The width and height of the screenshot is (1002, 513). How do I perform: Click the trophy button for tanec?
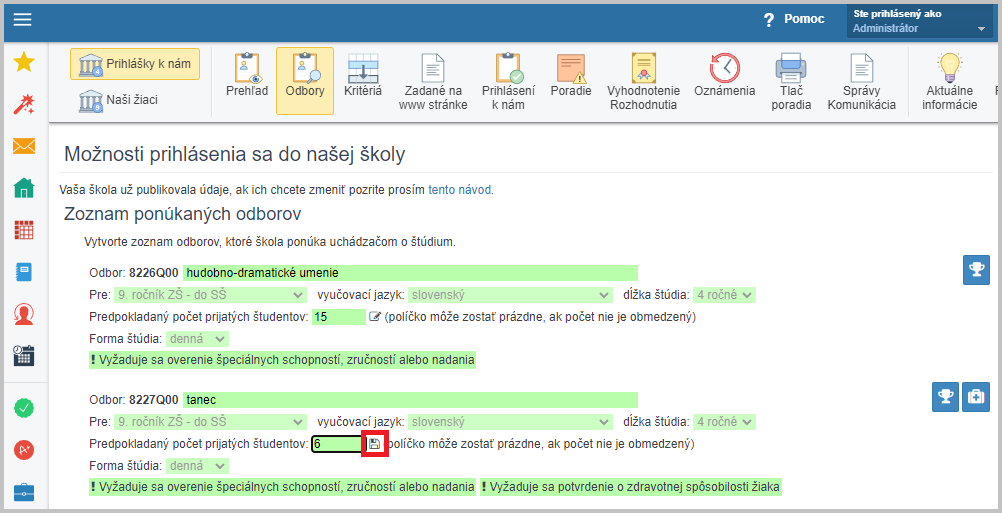pos(945,397)
